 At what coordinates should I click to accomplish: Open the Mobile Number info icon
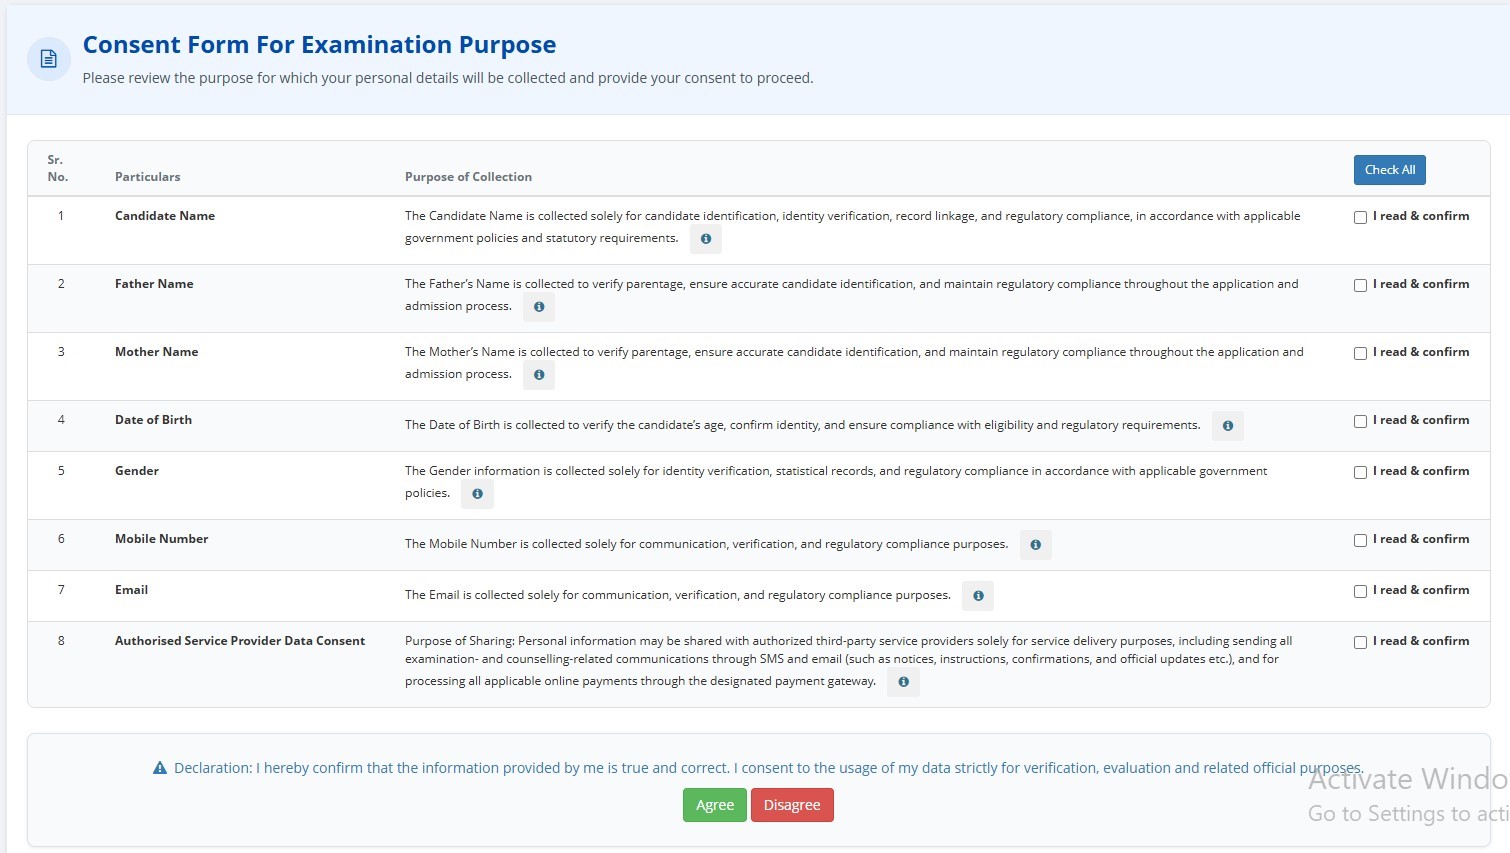point(1036,545)
